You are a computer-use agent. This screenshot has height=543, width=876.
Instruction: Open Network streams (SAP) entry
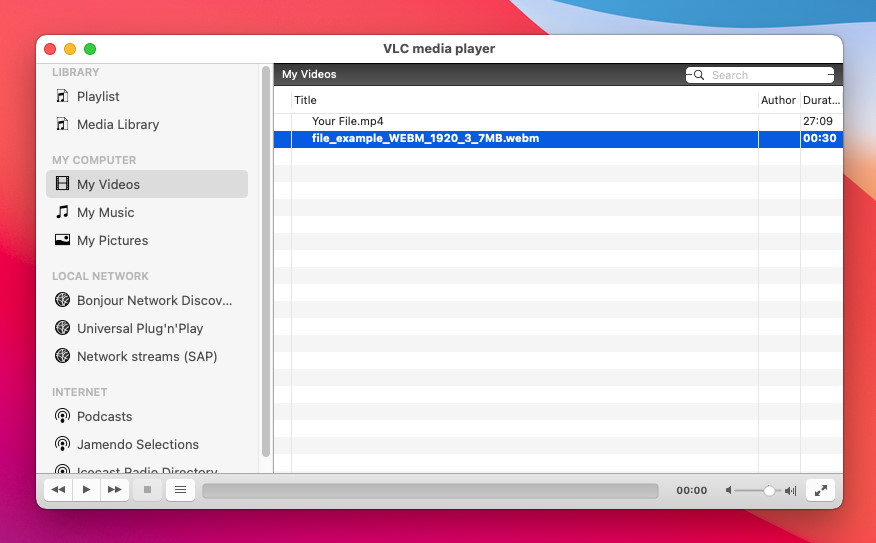point(147,356)
